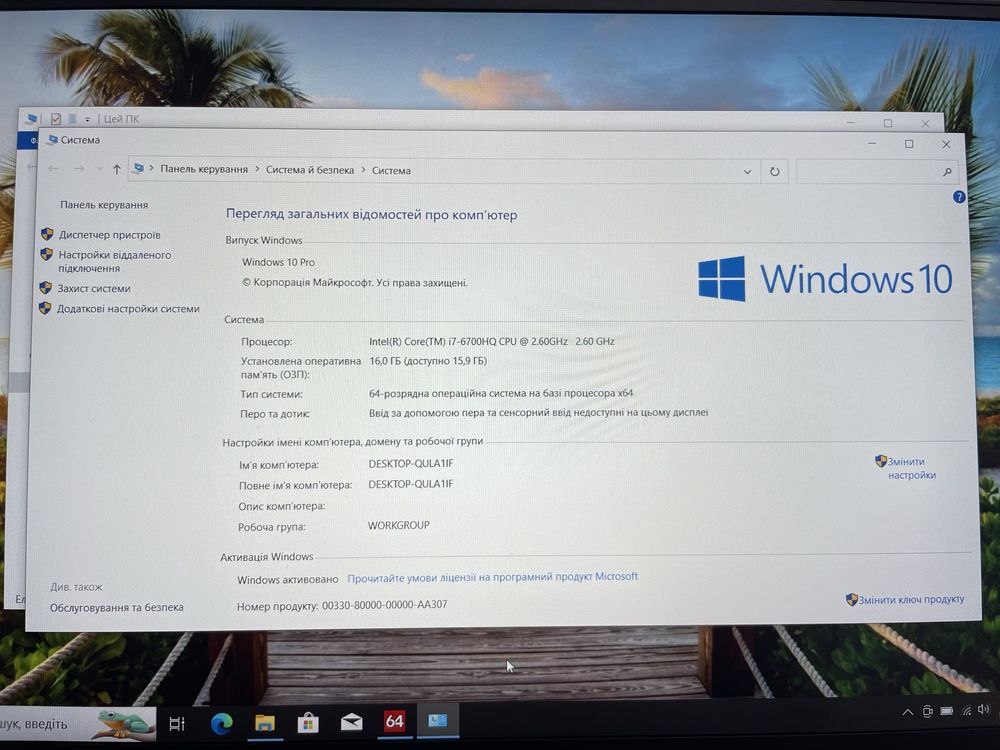Select System window taskbar icon
This screenshot has height=750, width=1000.
[438, 721]
